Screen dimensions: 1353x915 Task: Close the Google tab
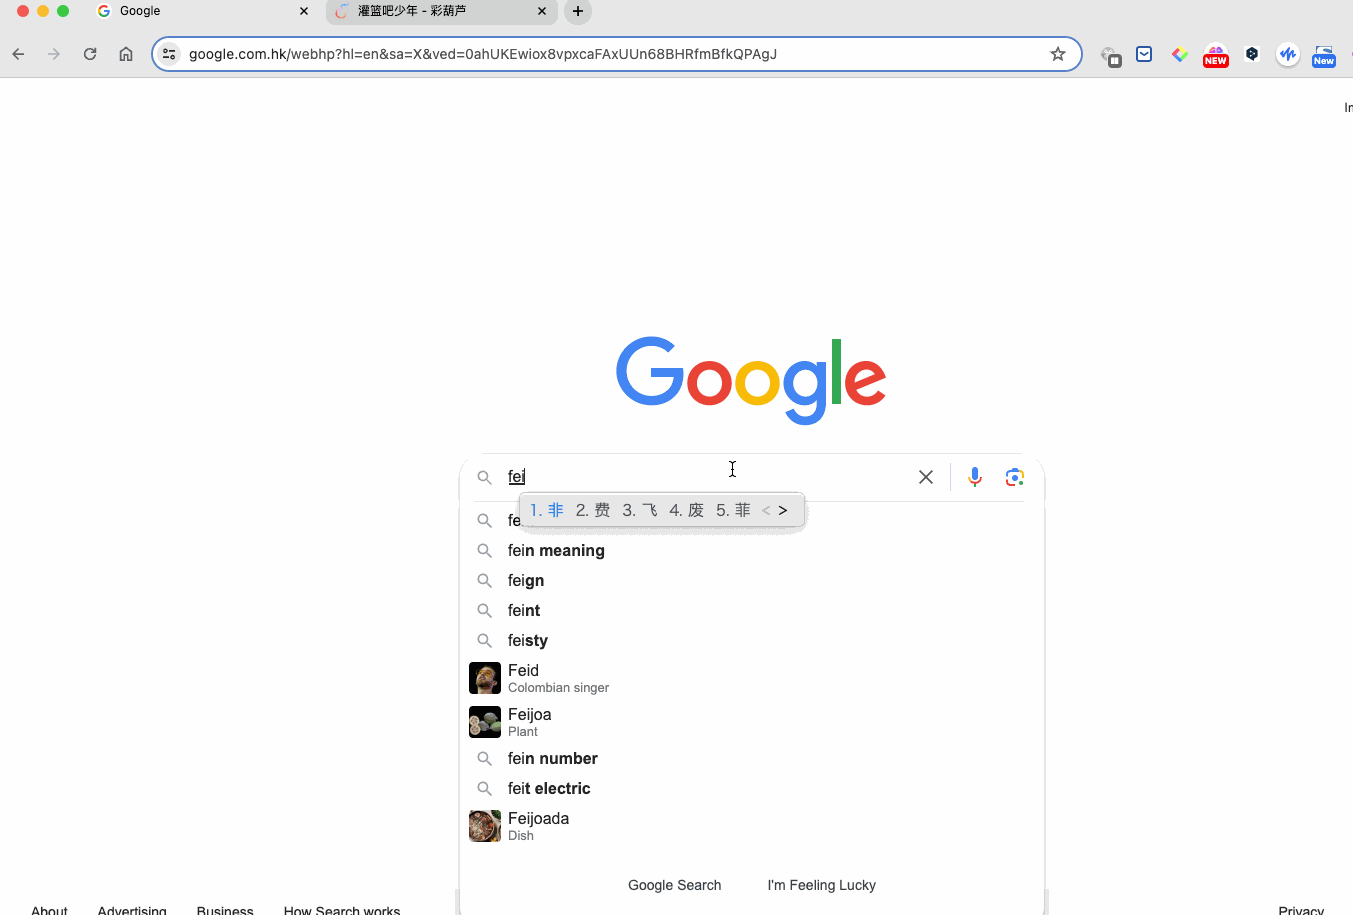tap(304, 11)
